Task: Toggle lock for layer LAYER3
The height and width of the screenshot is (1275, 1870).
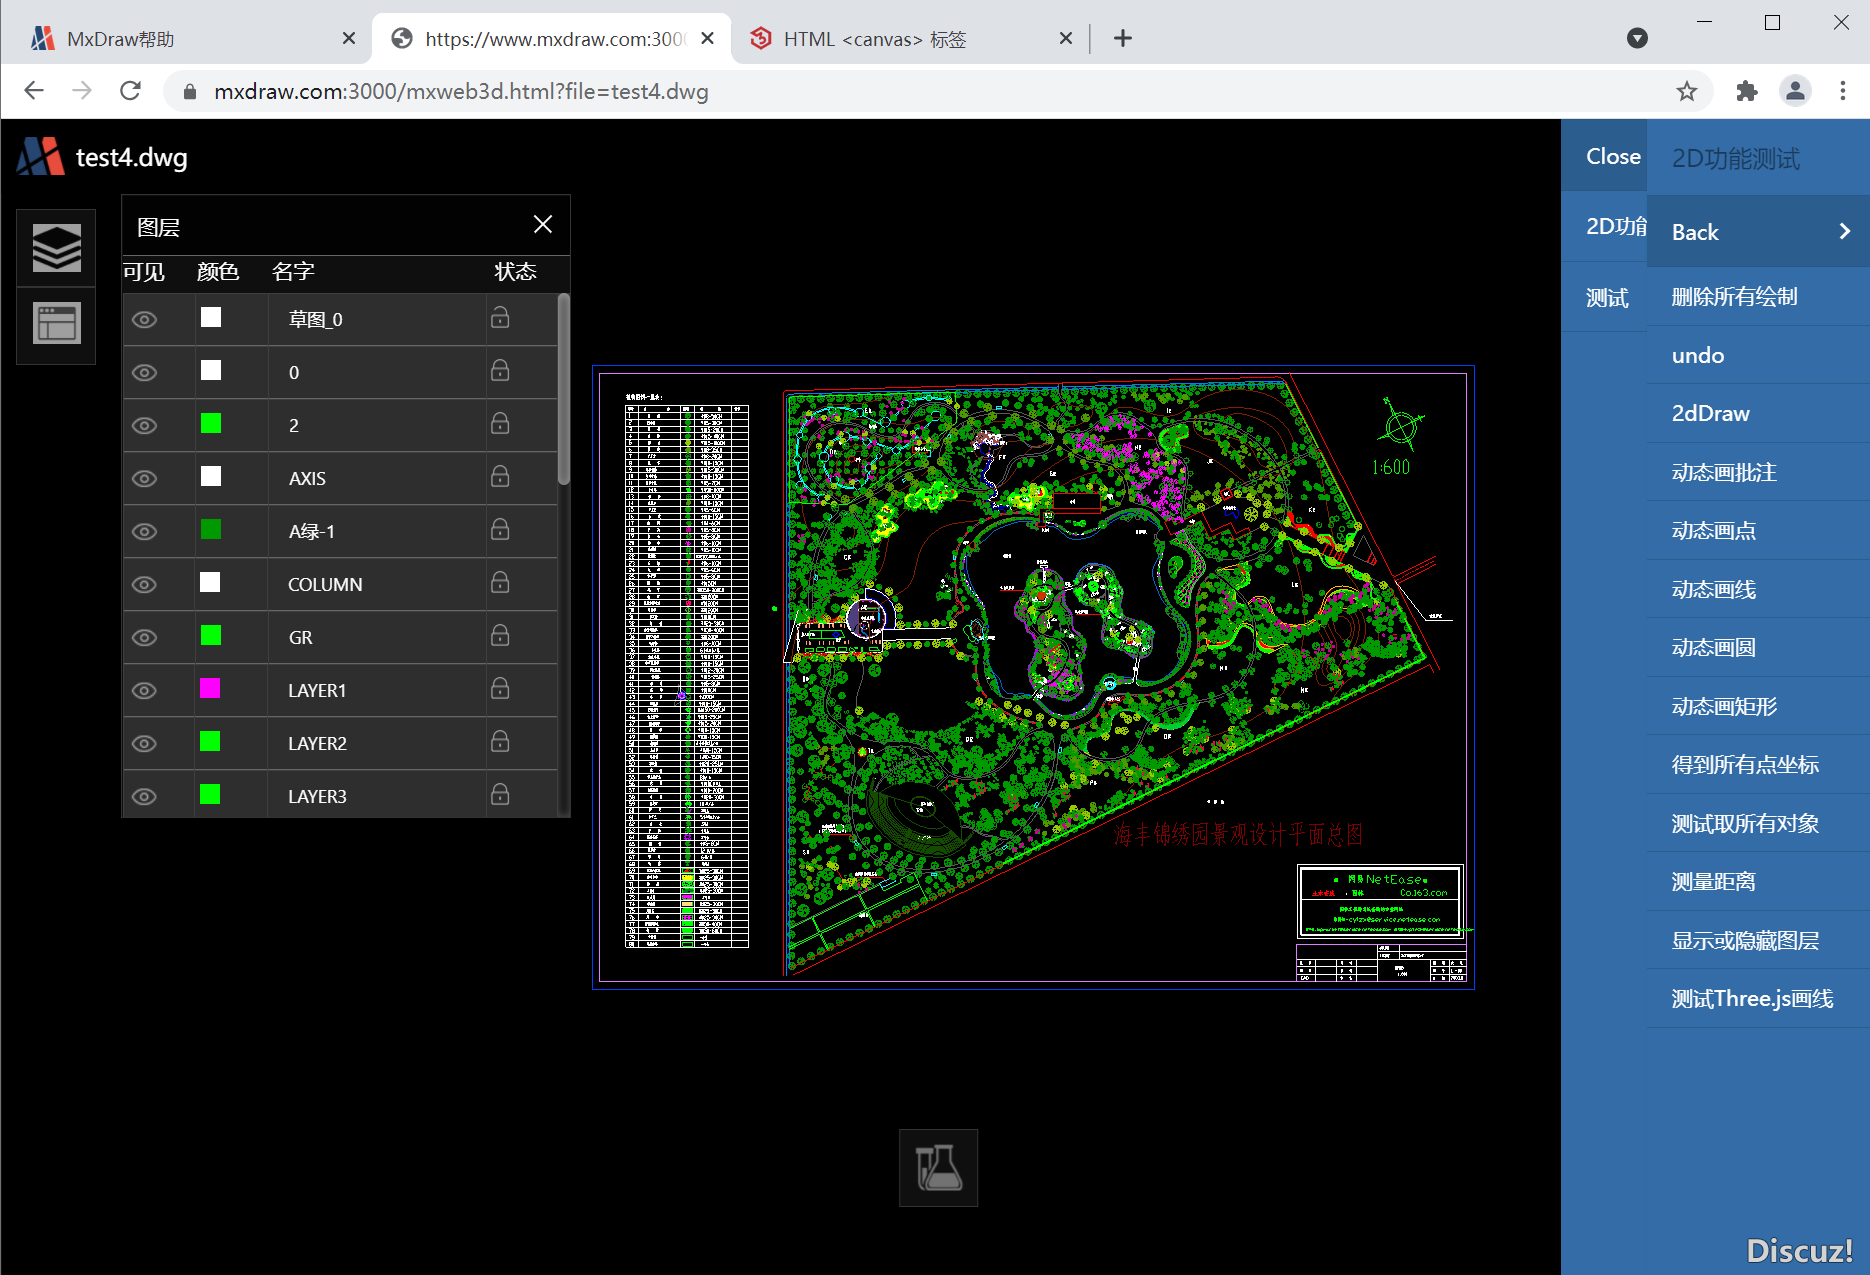Action: click(500, 795)
